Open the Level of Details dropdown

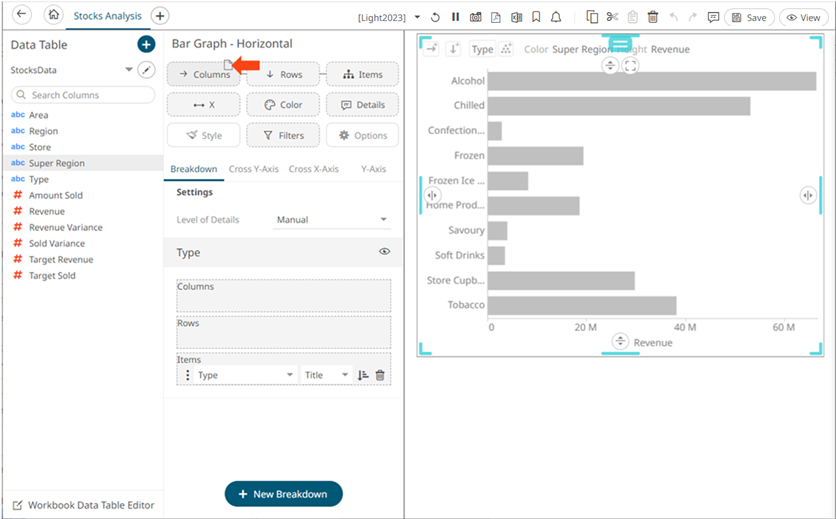(x=332, y=220)
